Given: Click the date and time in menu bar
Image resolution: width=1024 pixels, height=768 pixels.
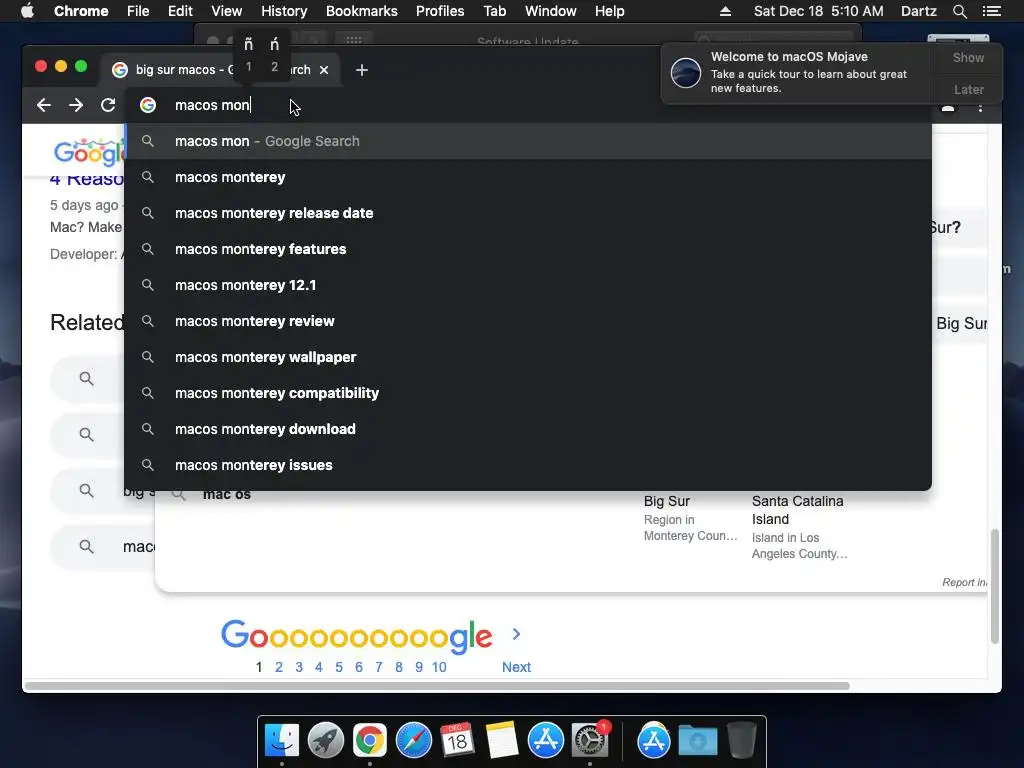Looking at the screenshot, I should [818, 11].
